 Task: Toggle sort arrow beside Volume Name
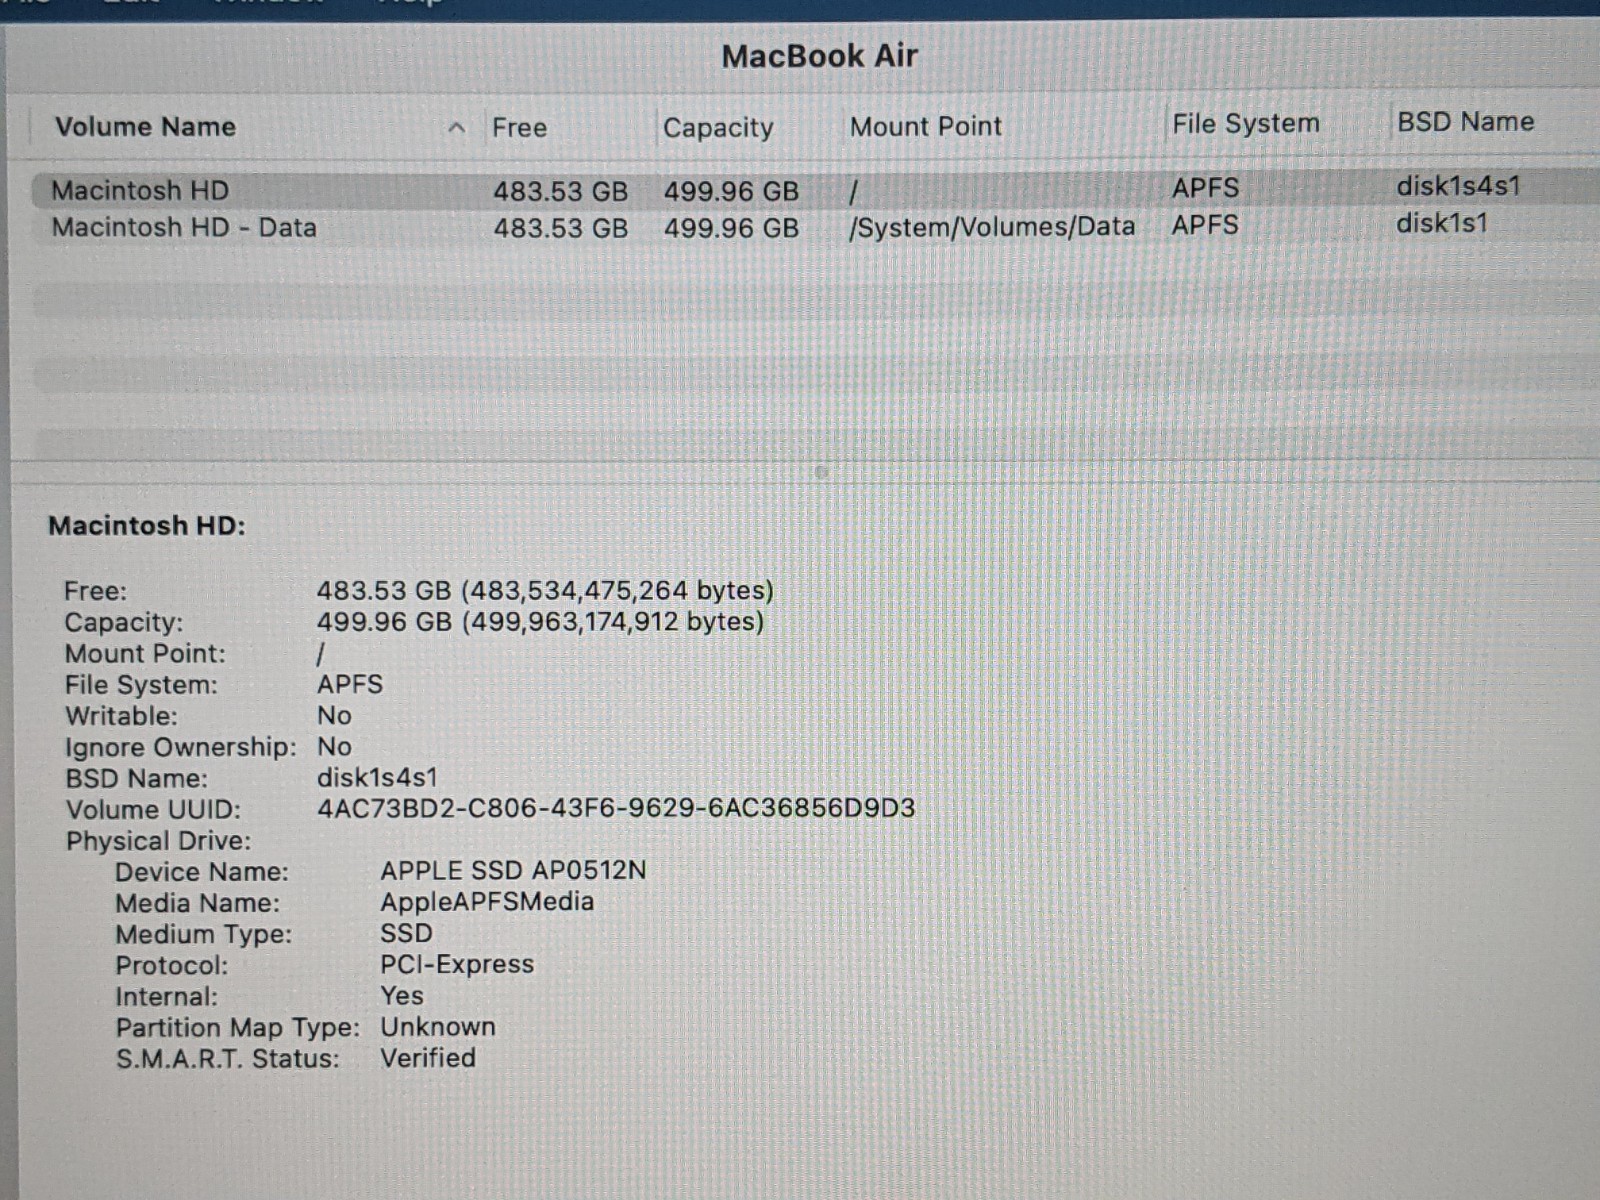tap(457, 128)
